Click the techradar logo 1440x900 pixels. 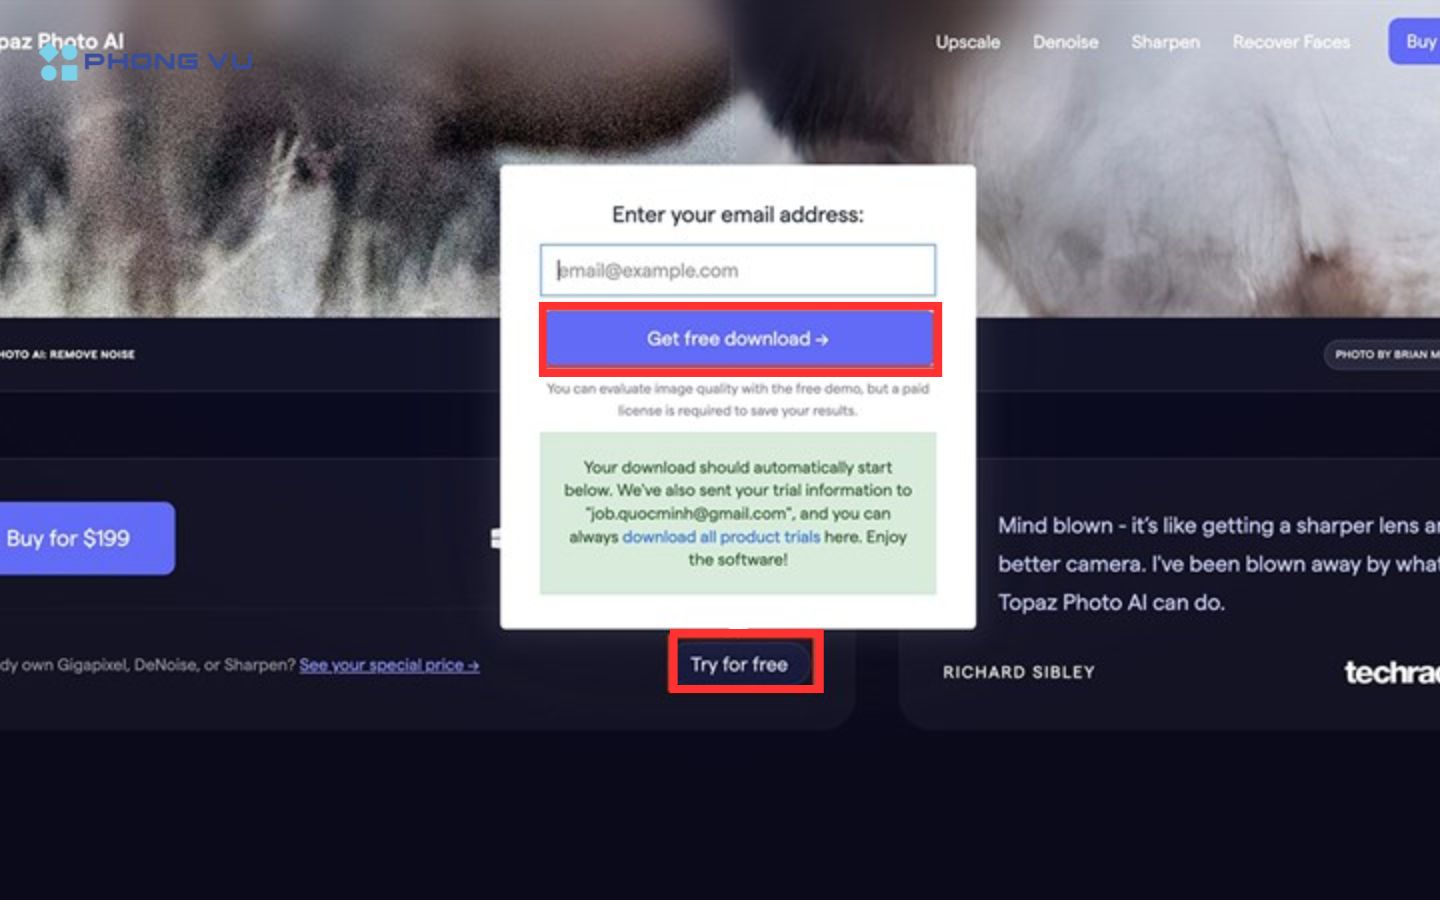[x=1392, y=672]
